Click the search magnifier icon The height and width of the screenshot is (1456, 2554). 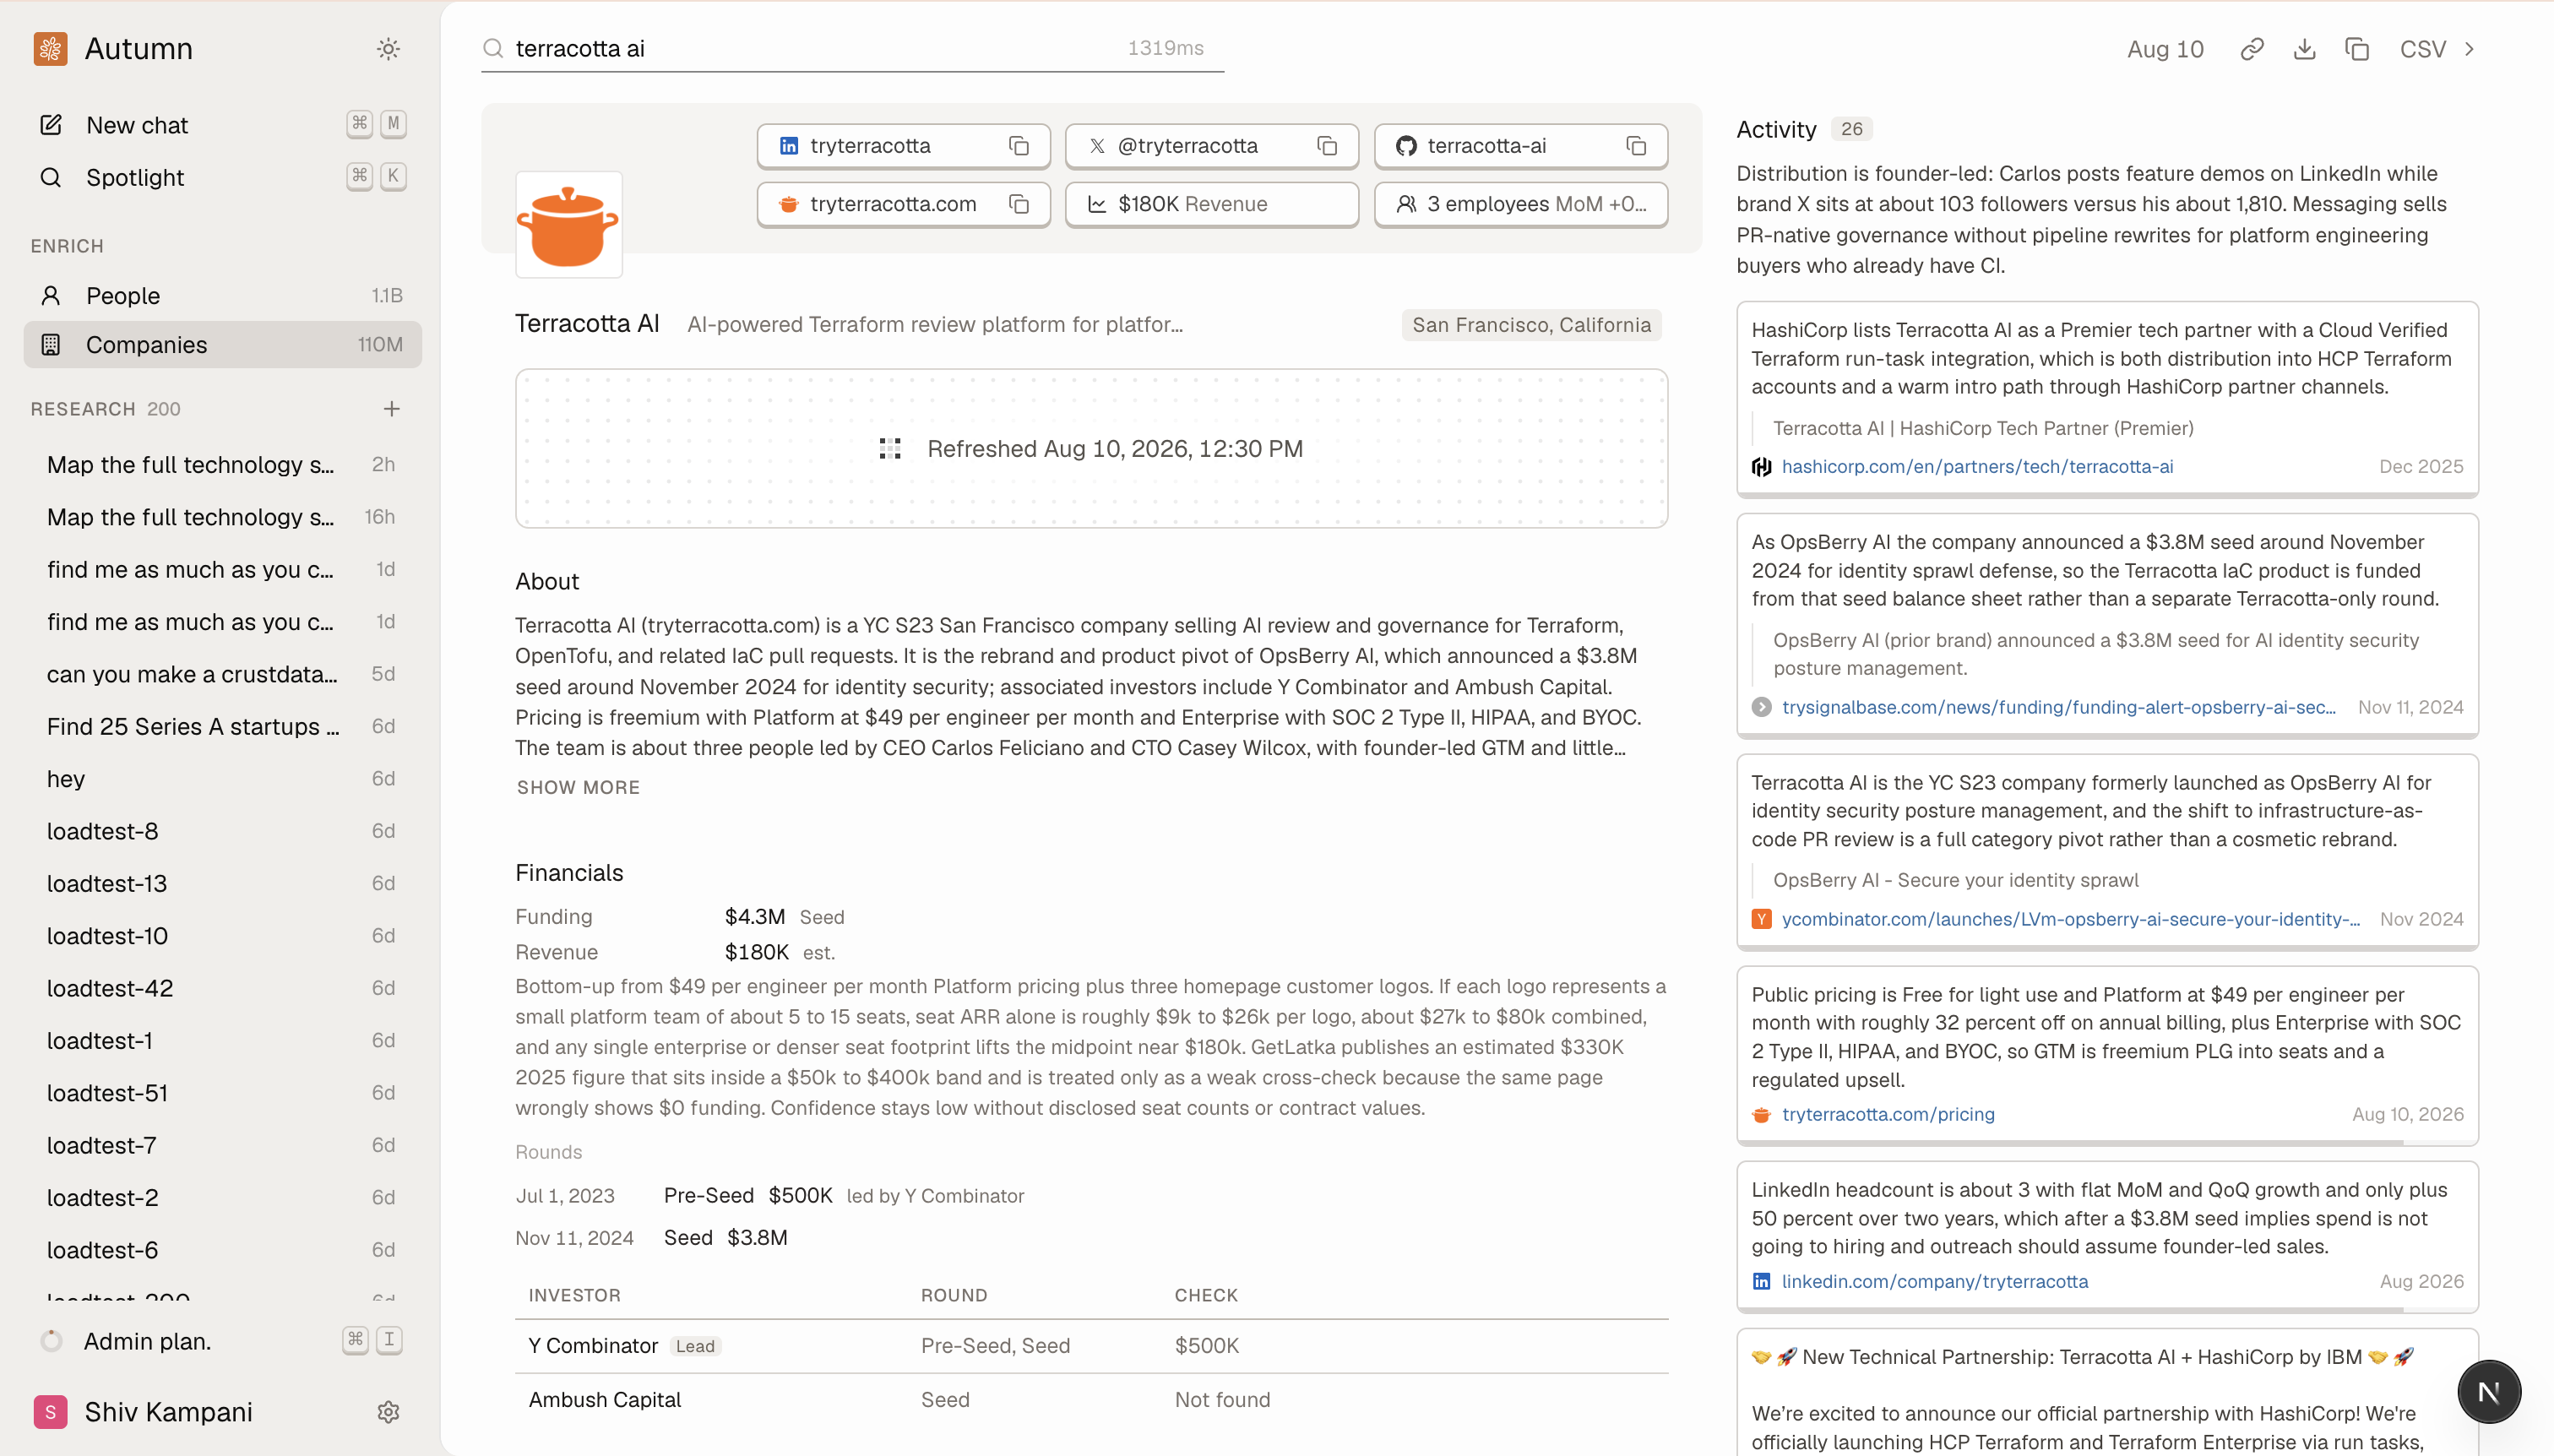[x=493, y=48]
